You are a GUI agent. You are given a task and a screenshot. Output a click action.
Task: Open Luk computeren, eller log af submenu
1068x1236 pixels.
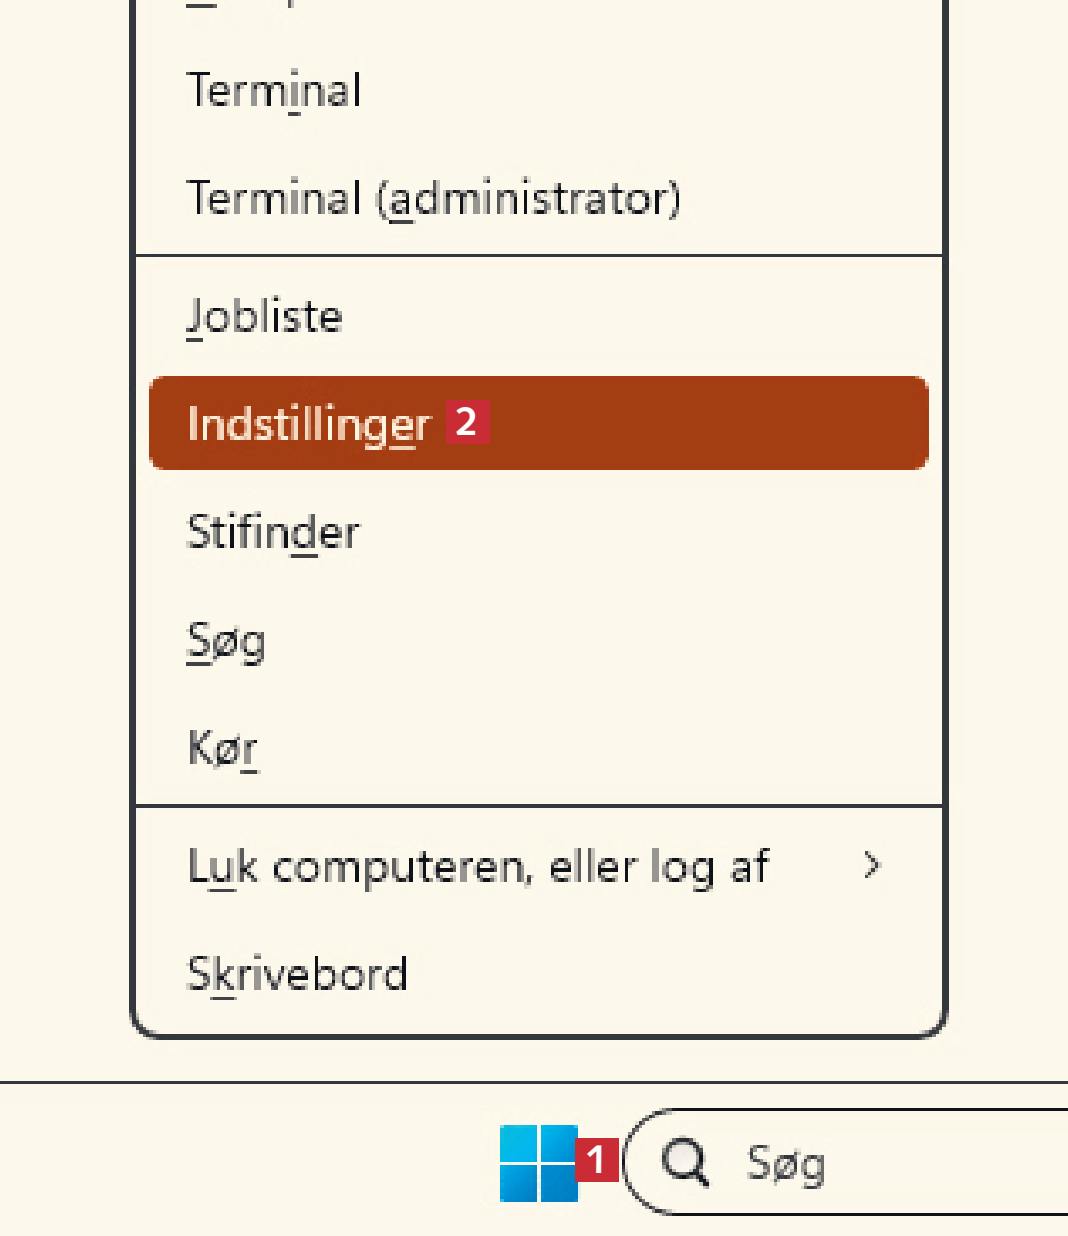pos(478,866)
